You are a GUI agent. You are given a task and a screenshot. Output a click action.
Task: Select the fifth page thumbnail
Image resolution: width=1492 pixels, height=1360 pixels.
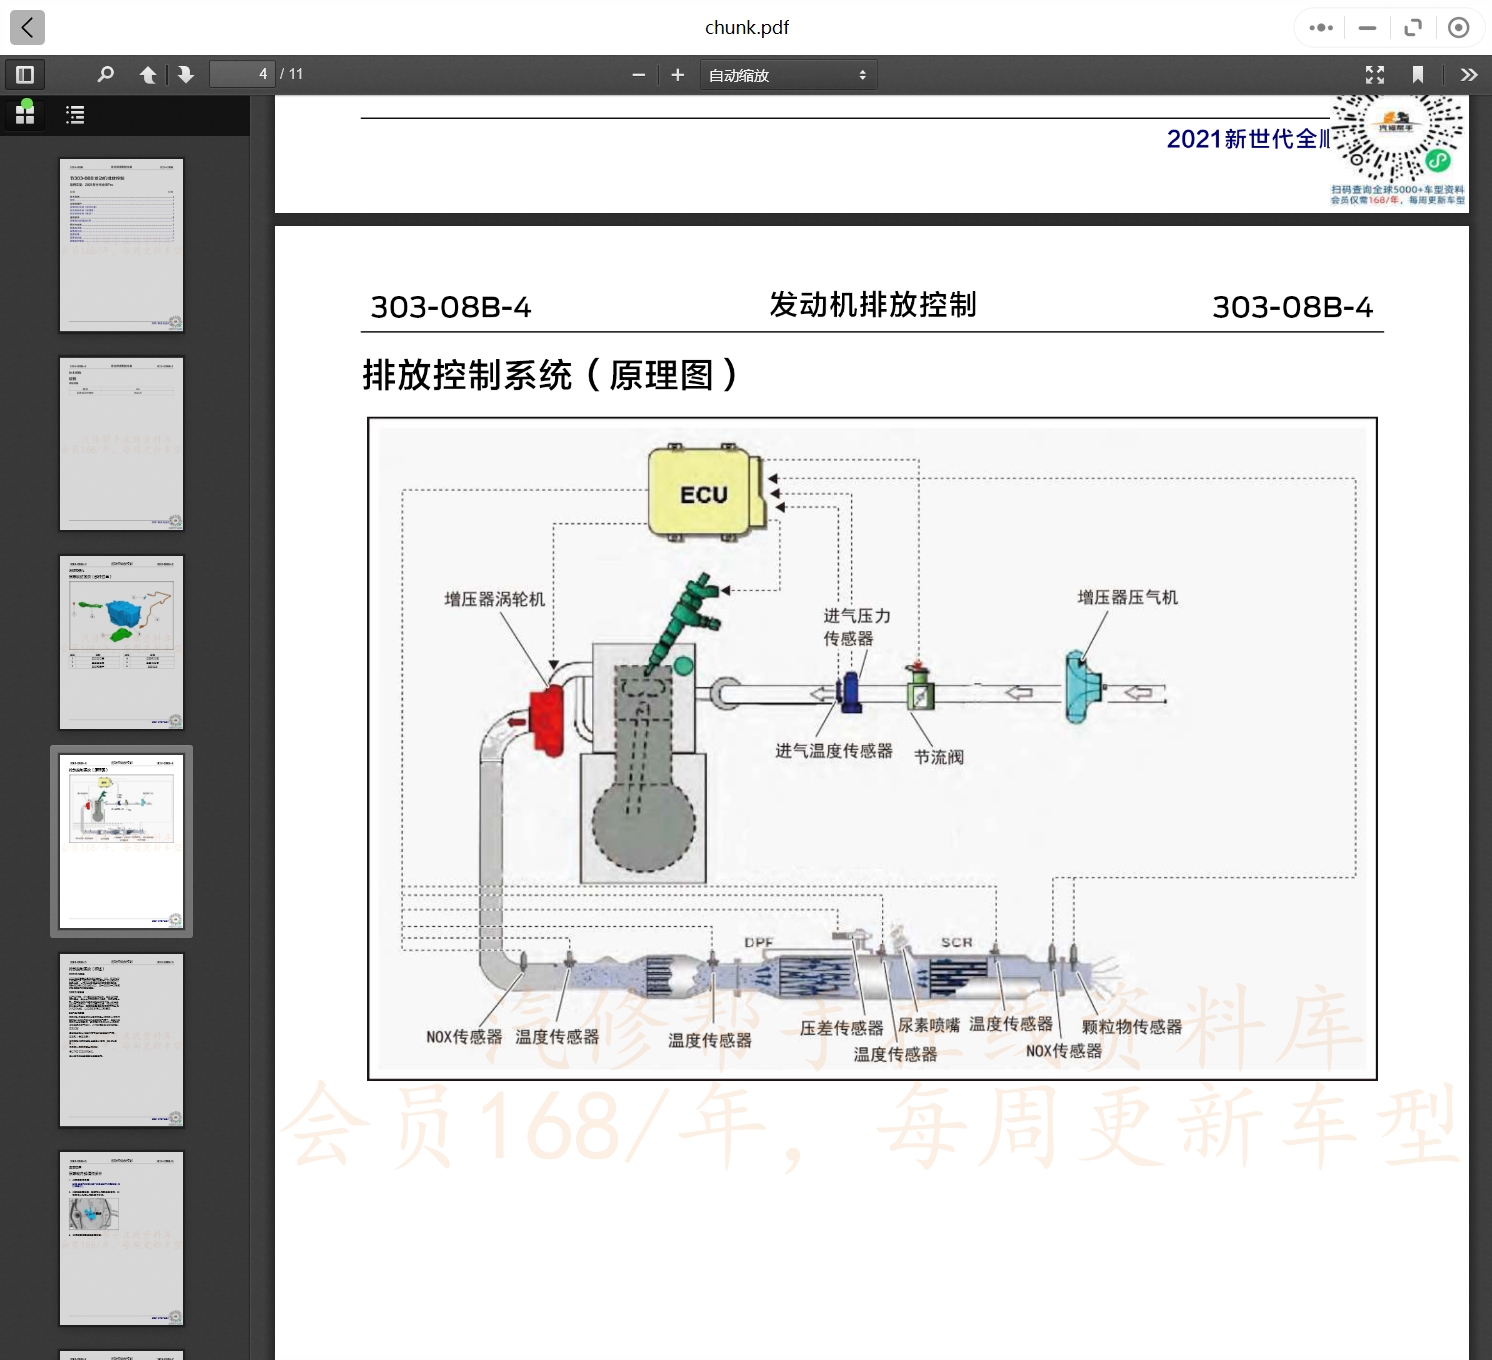(121, 1039)
